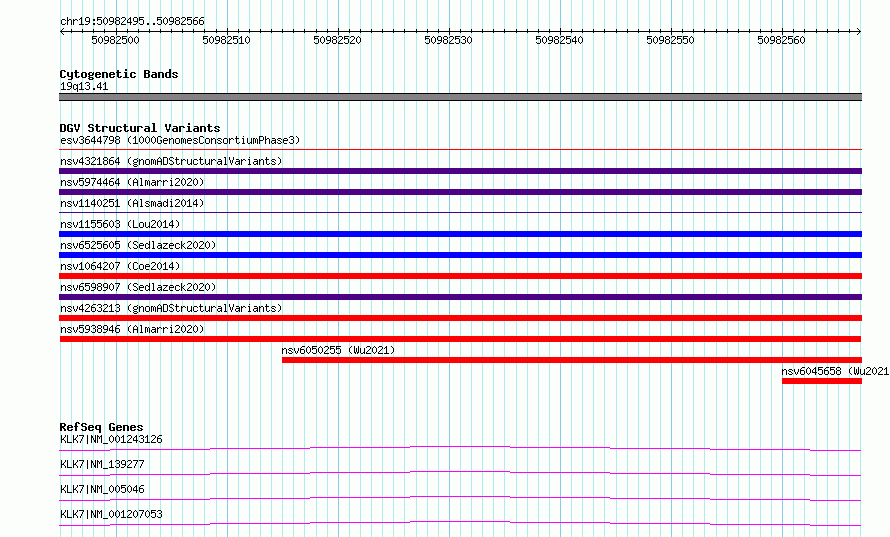Viewport: 890px width, 537px height.
Task: Open variant nsv6525605 Sedlazeck2020 label
Action: pos(138,245)
